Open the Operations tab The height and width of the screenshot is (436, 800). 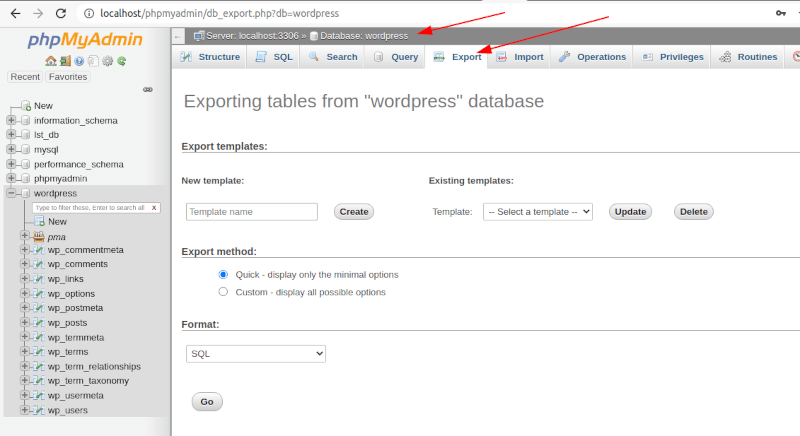pos(592,57)
